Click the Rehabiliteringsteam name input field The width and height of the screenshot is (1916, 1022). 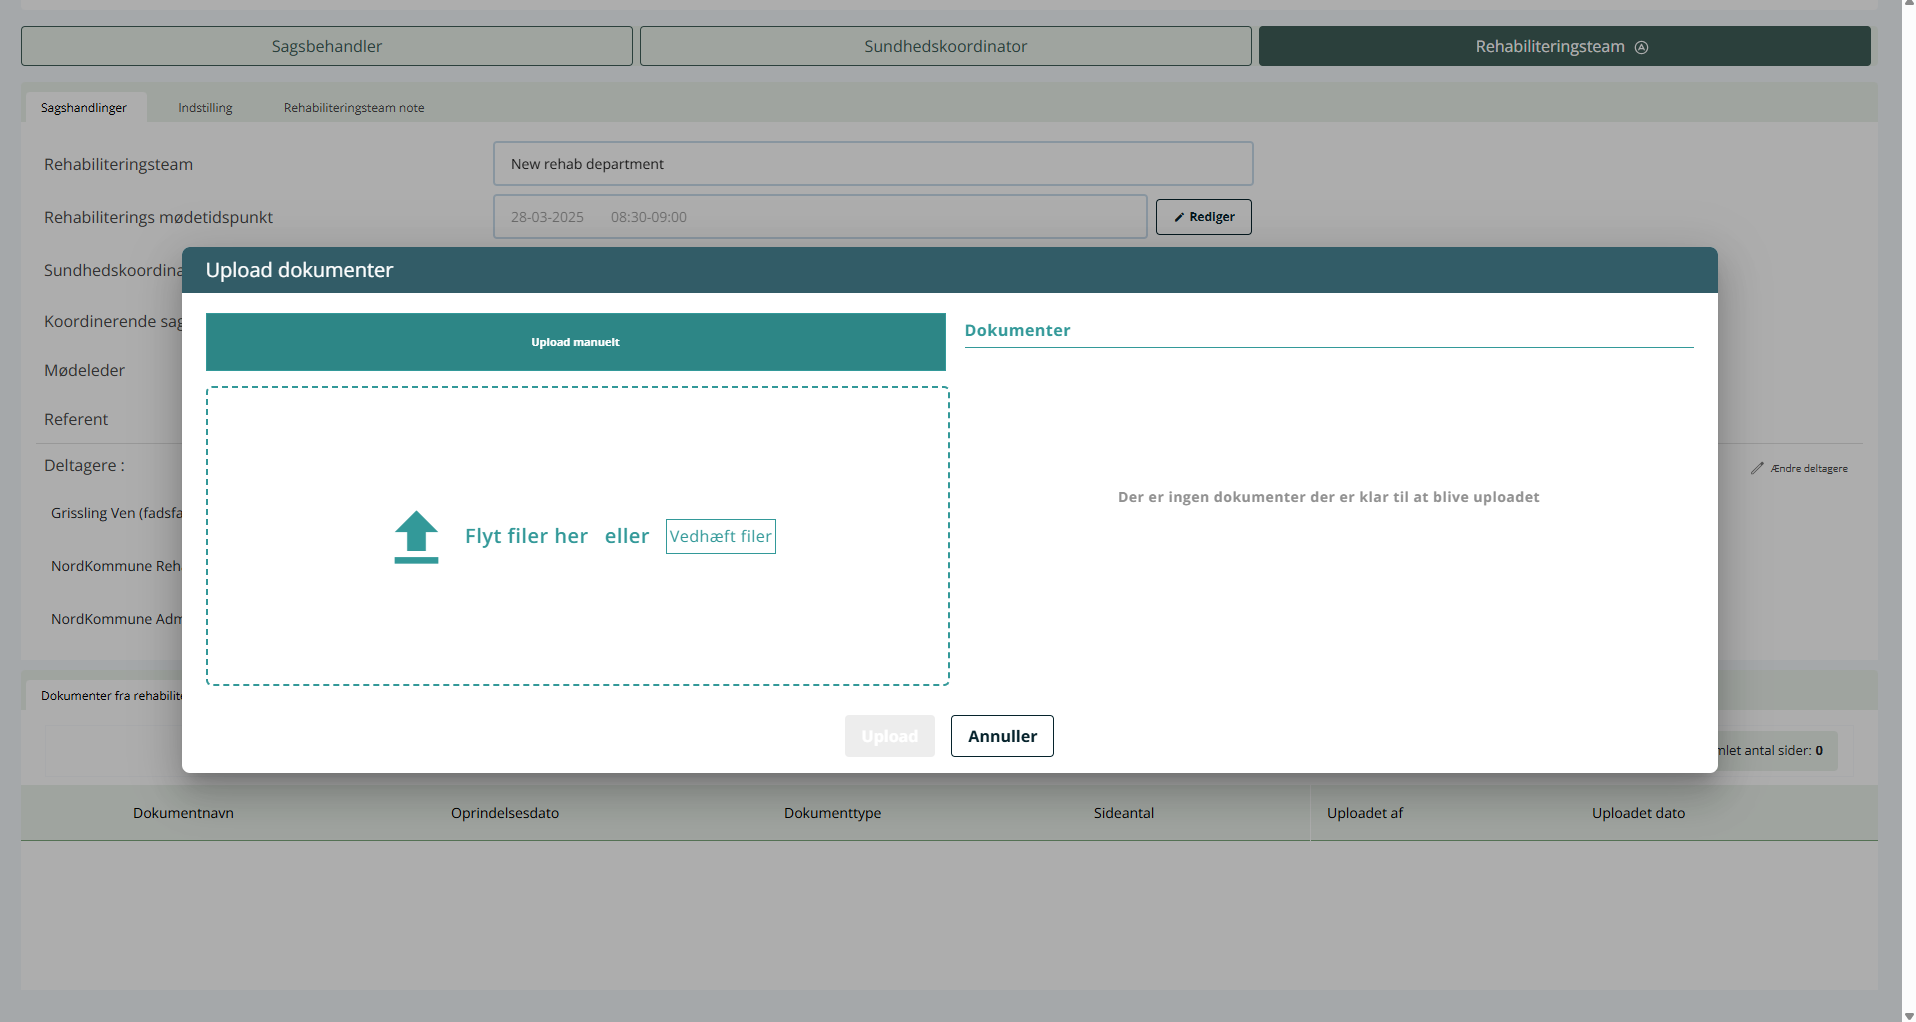coord(872,164)
